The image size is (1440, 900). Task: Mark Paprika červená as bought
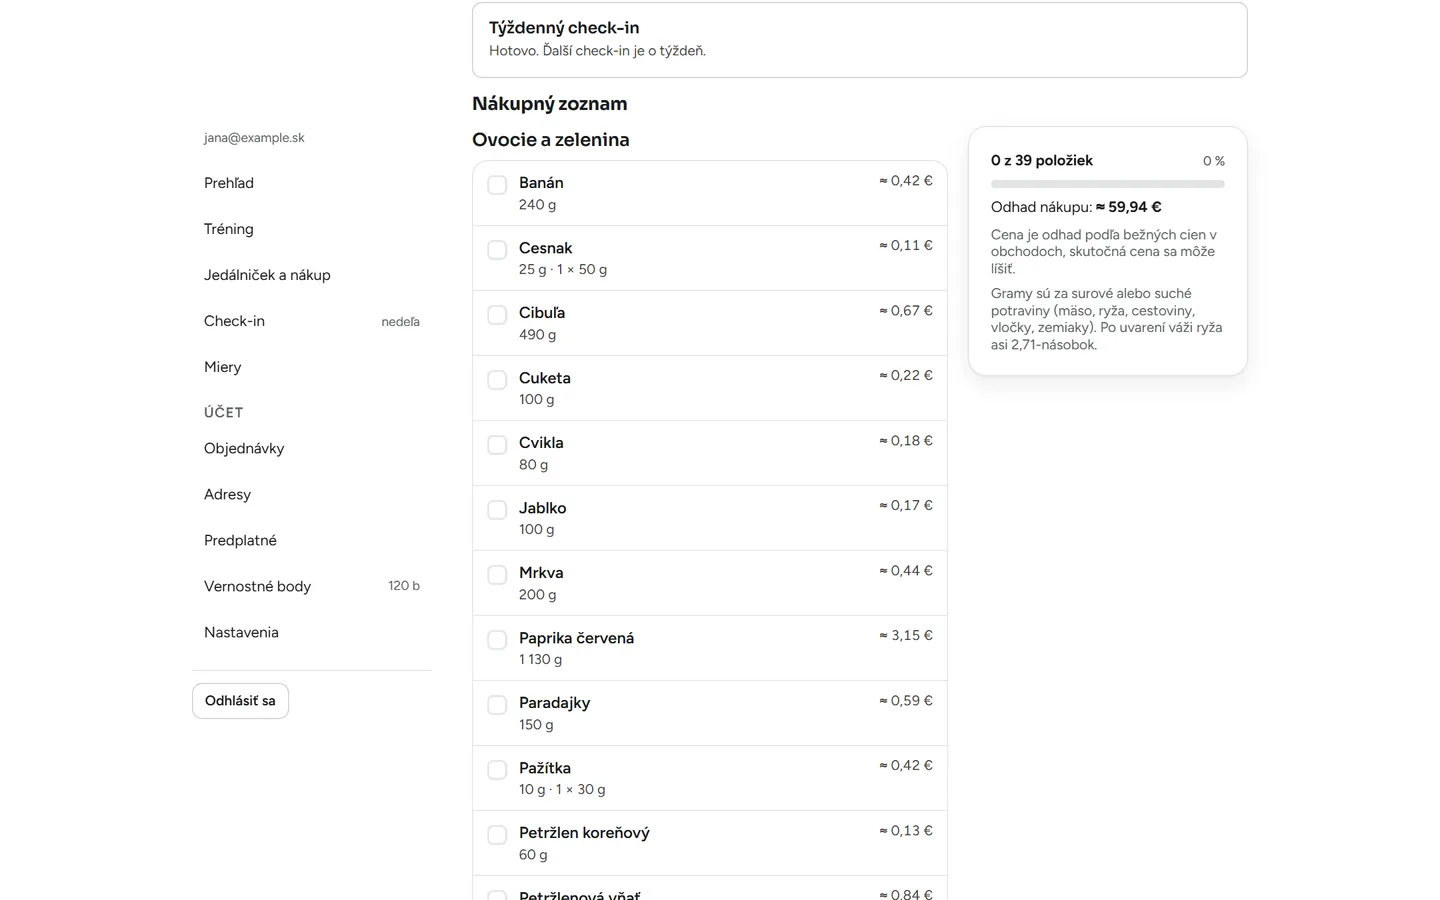497,640
